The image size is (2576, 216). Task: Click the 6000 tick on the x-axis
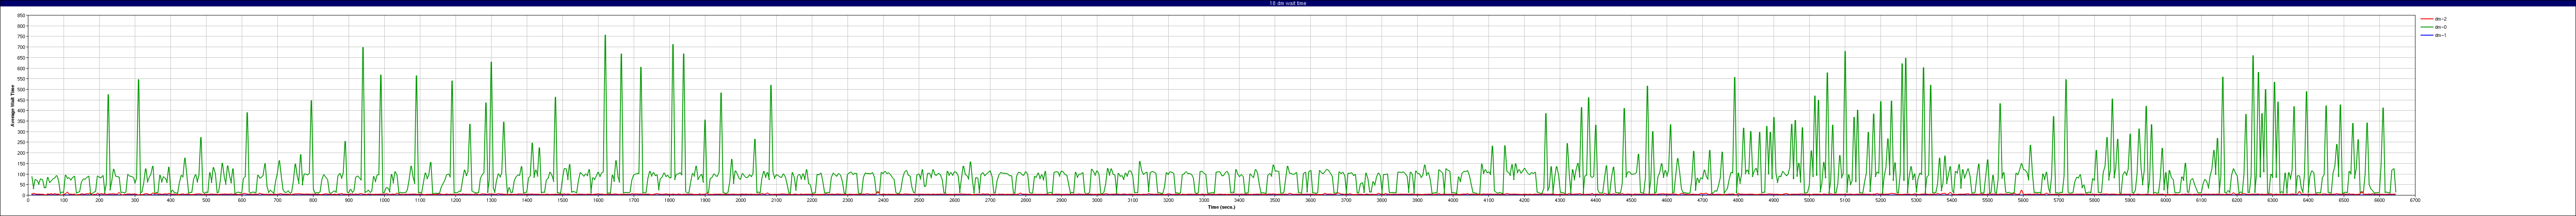point(2165,200)
